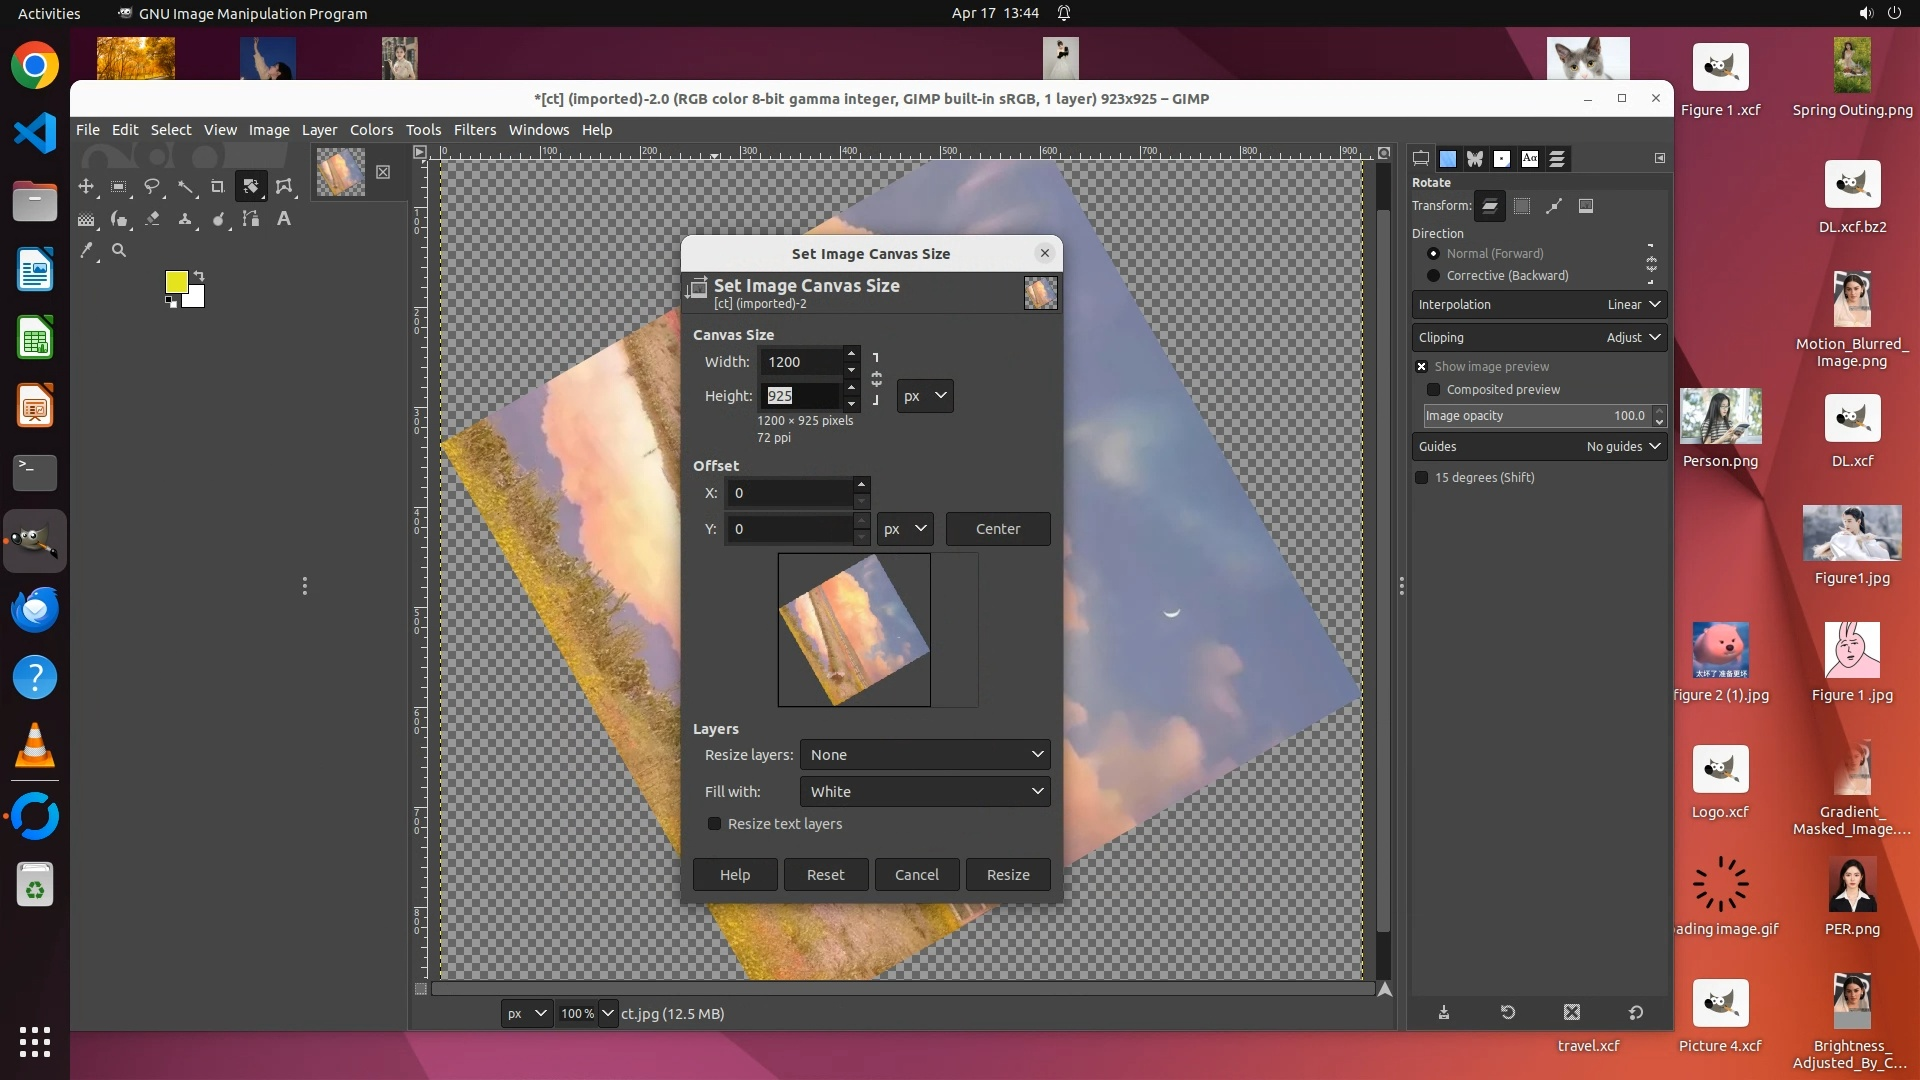1920x1080 pixels.
Task: Select the Free Select lasso tool
Action: [152, 187]
